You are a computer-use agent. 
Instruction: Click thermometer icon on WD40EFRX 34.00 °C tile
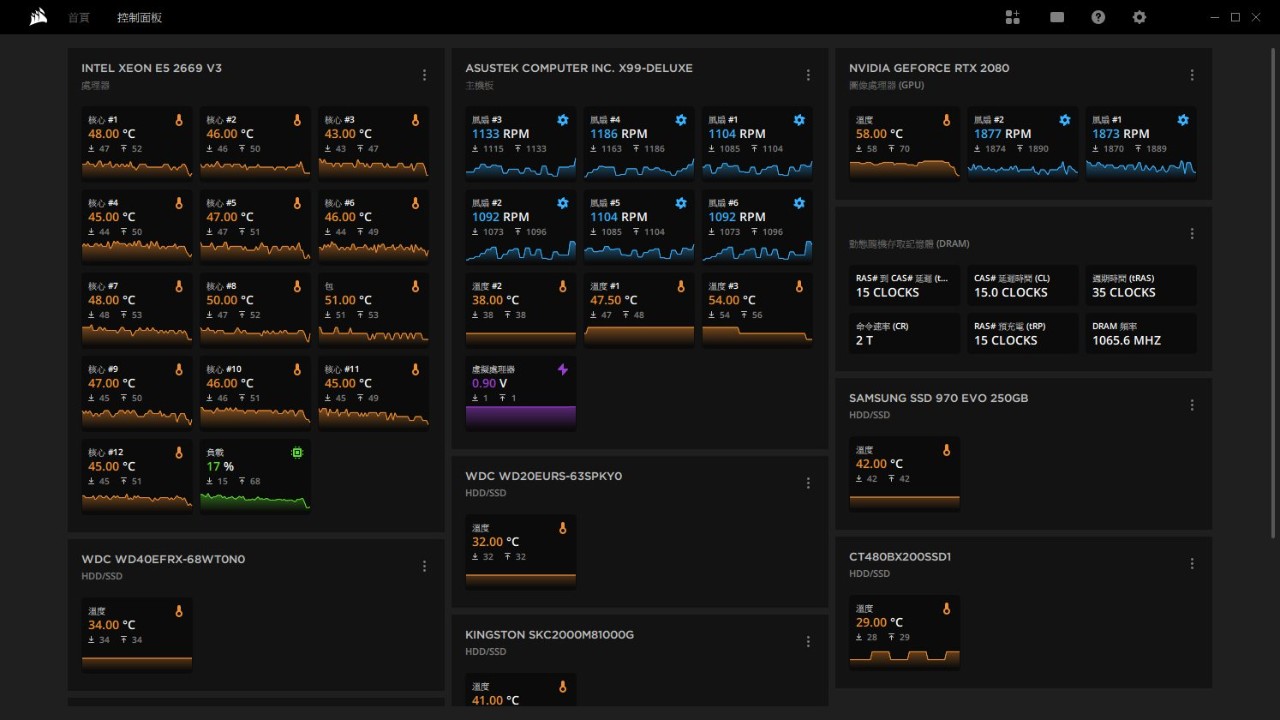point(179,611)
